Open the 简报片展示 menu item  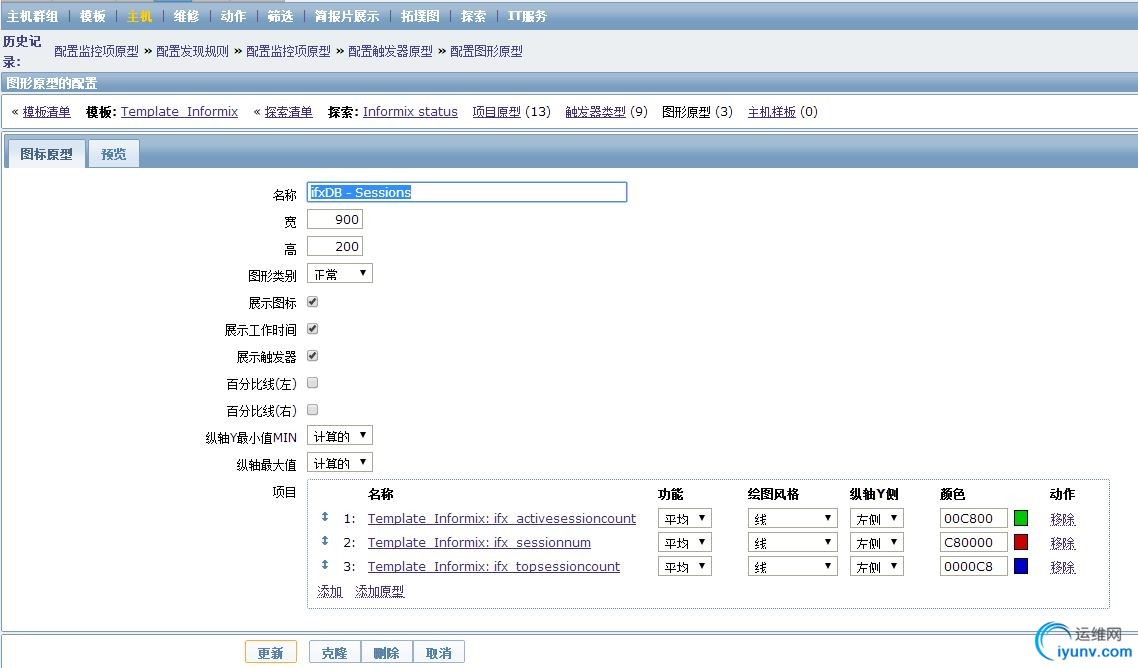coord(347,16)
